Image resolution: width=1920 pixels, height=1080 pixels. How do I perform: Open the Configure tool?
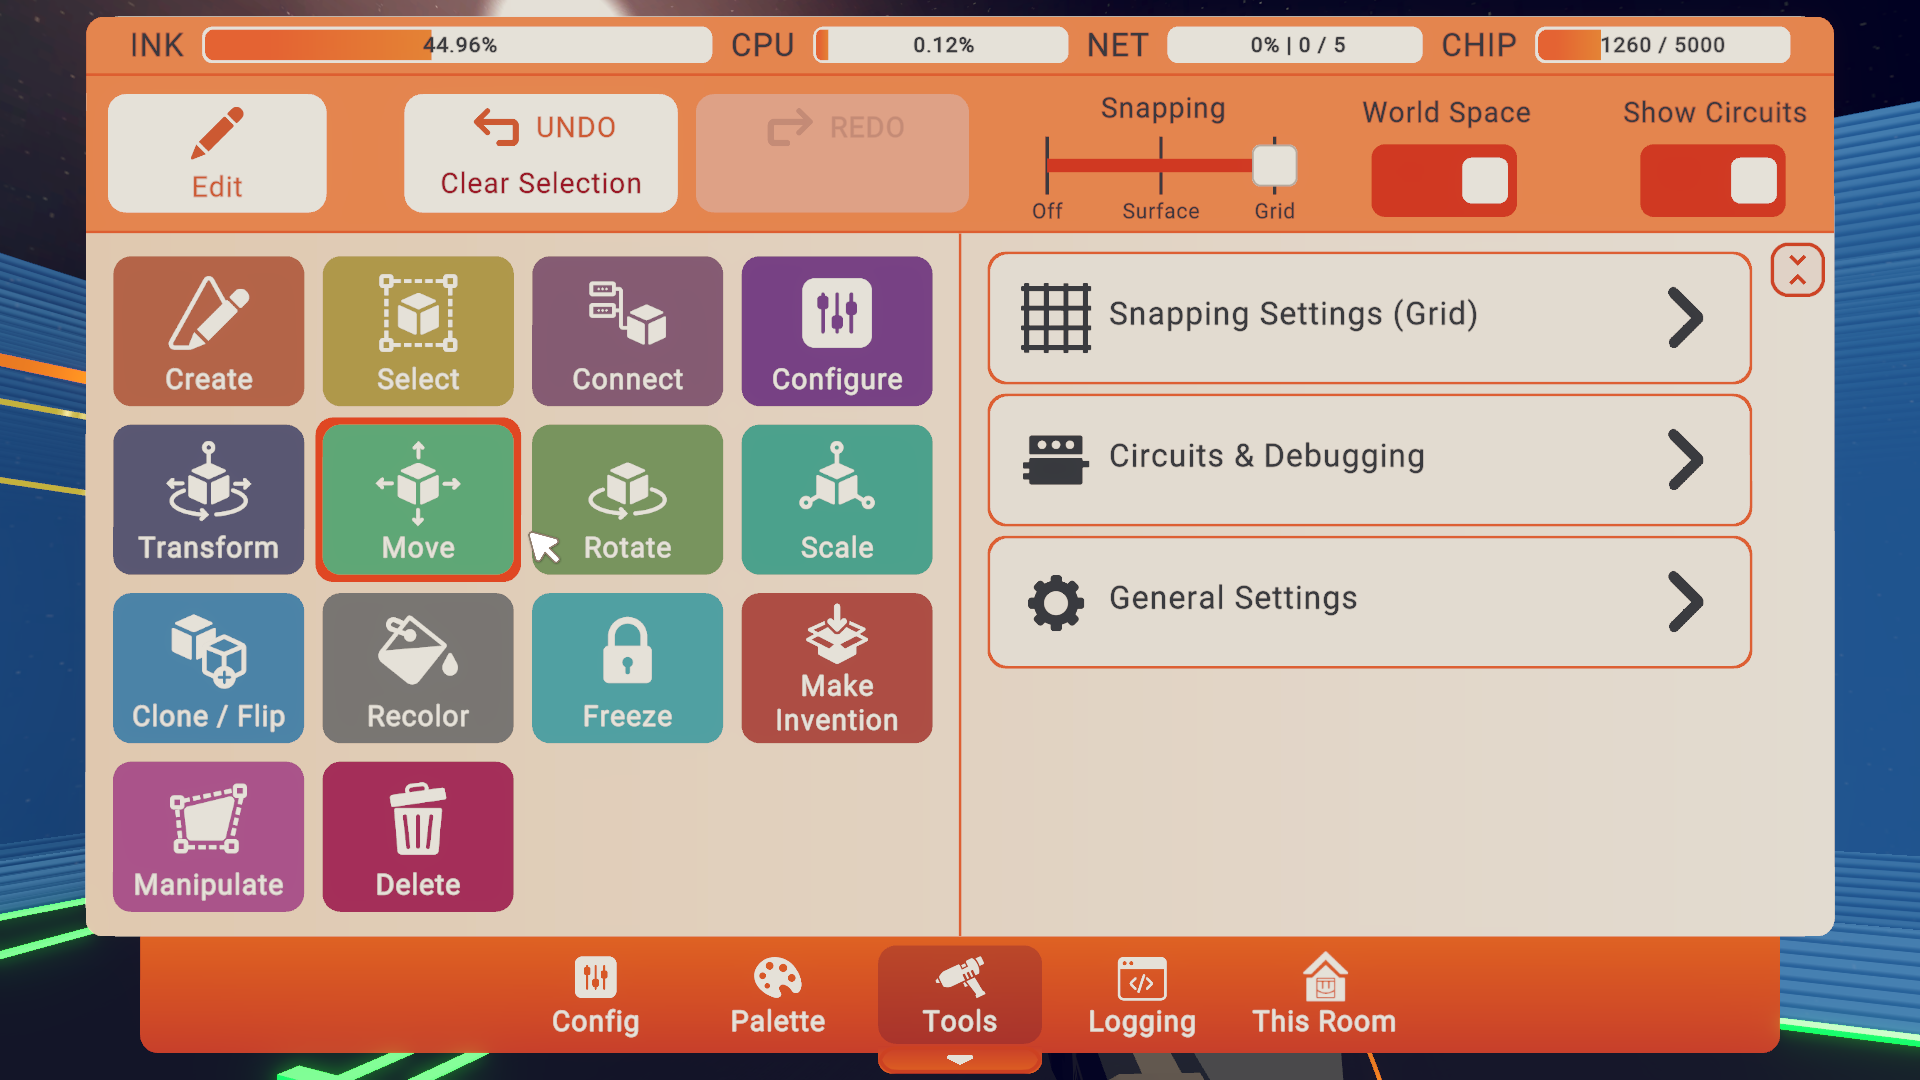836,331
